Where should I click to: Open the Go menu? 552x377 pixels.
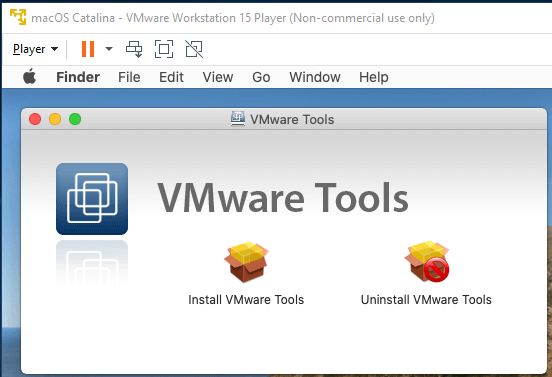click(261, 77)
